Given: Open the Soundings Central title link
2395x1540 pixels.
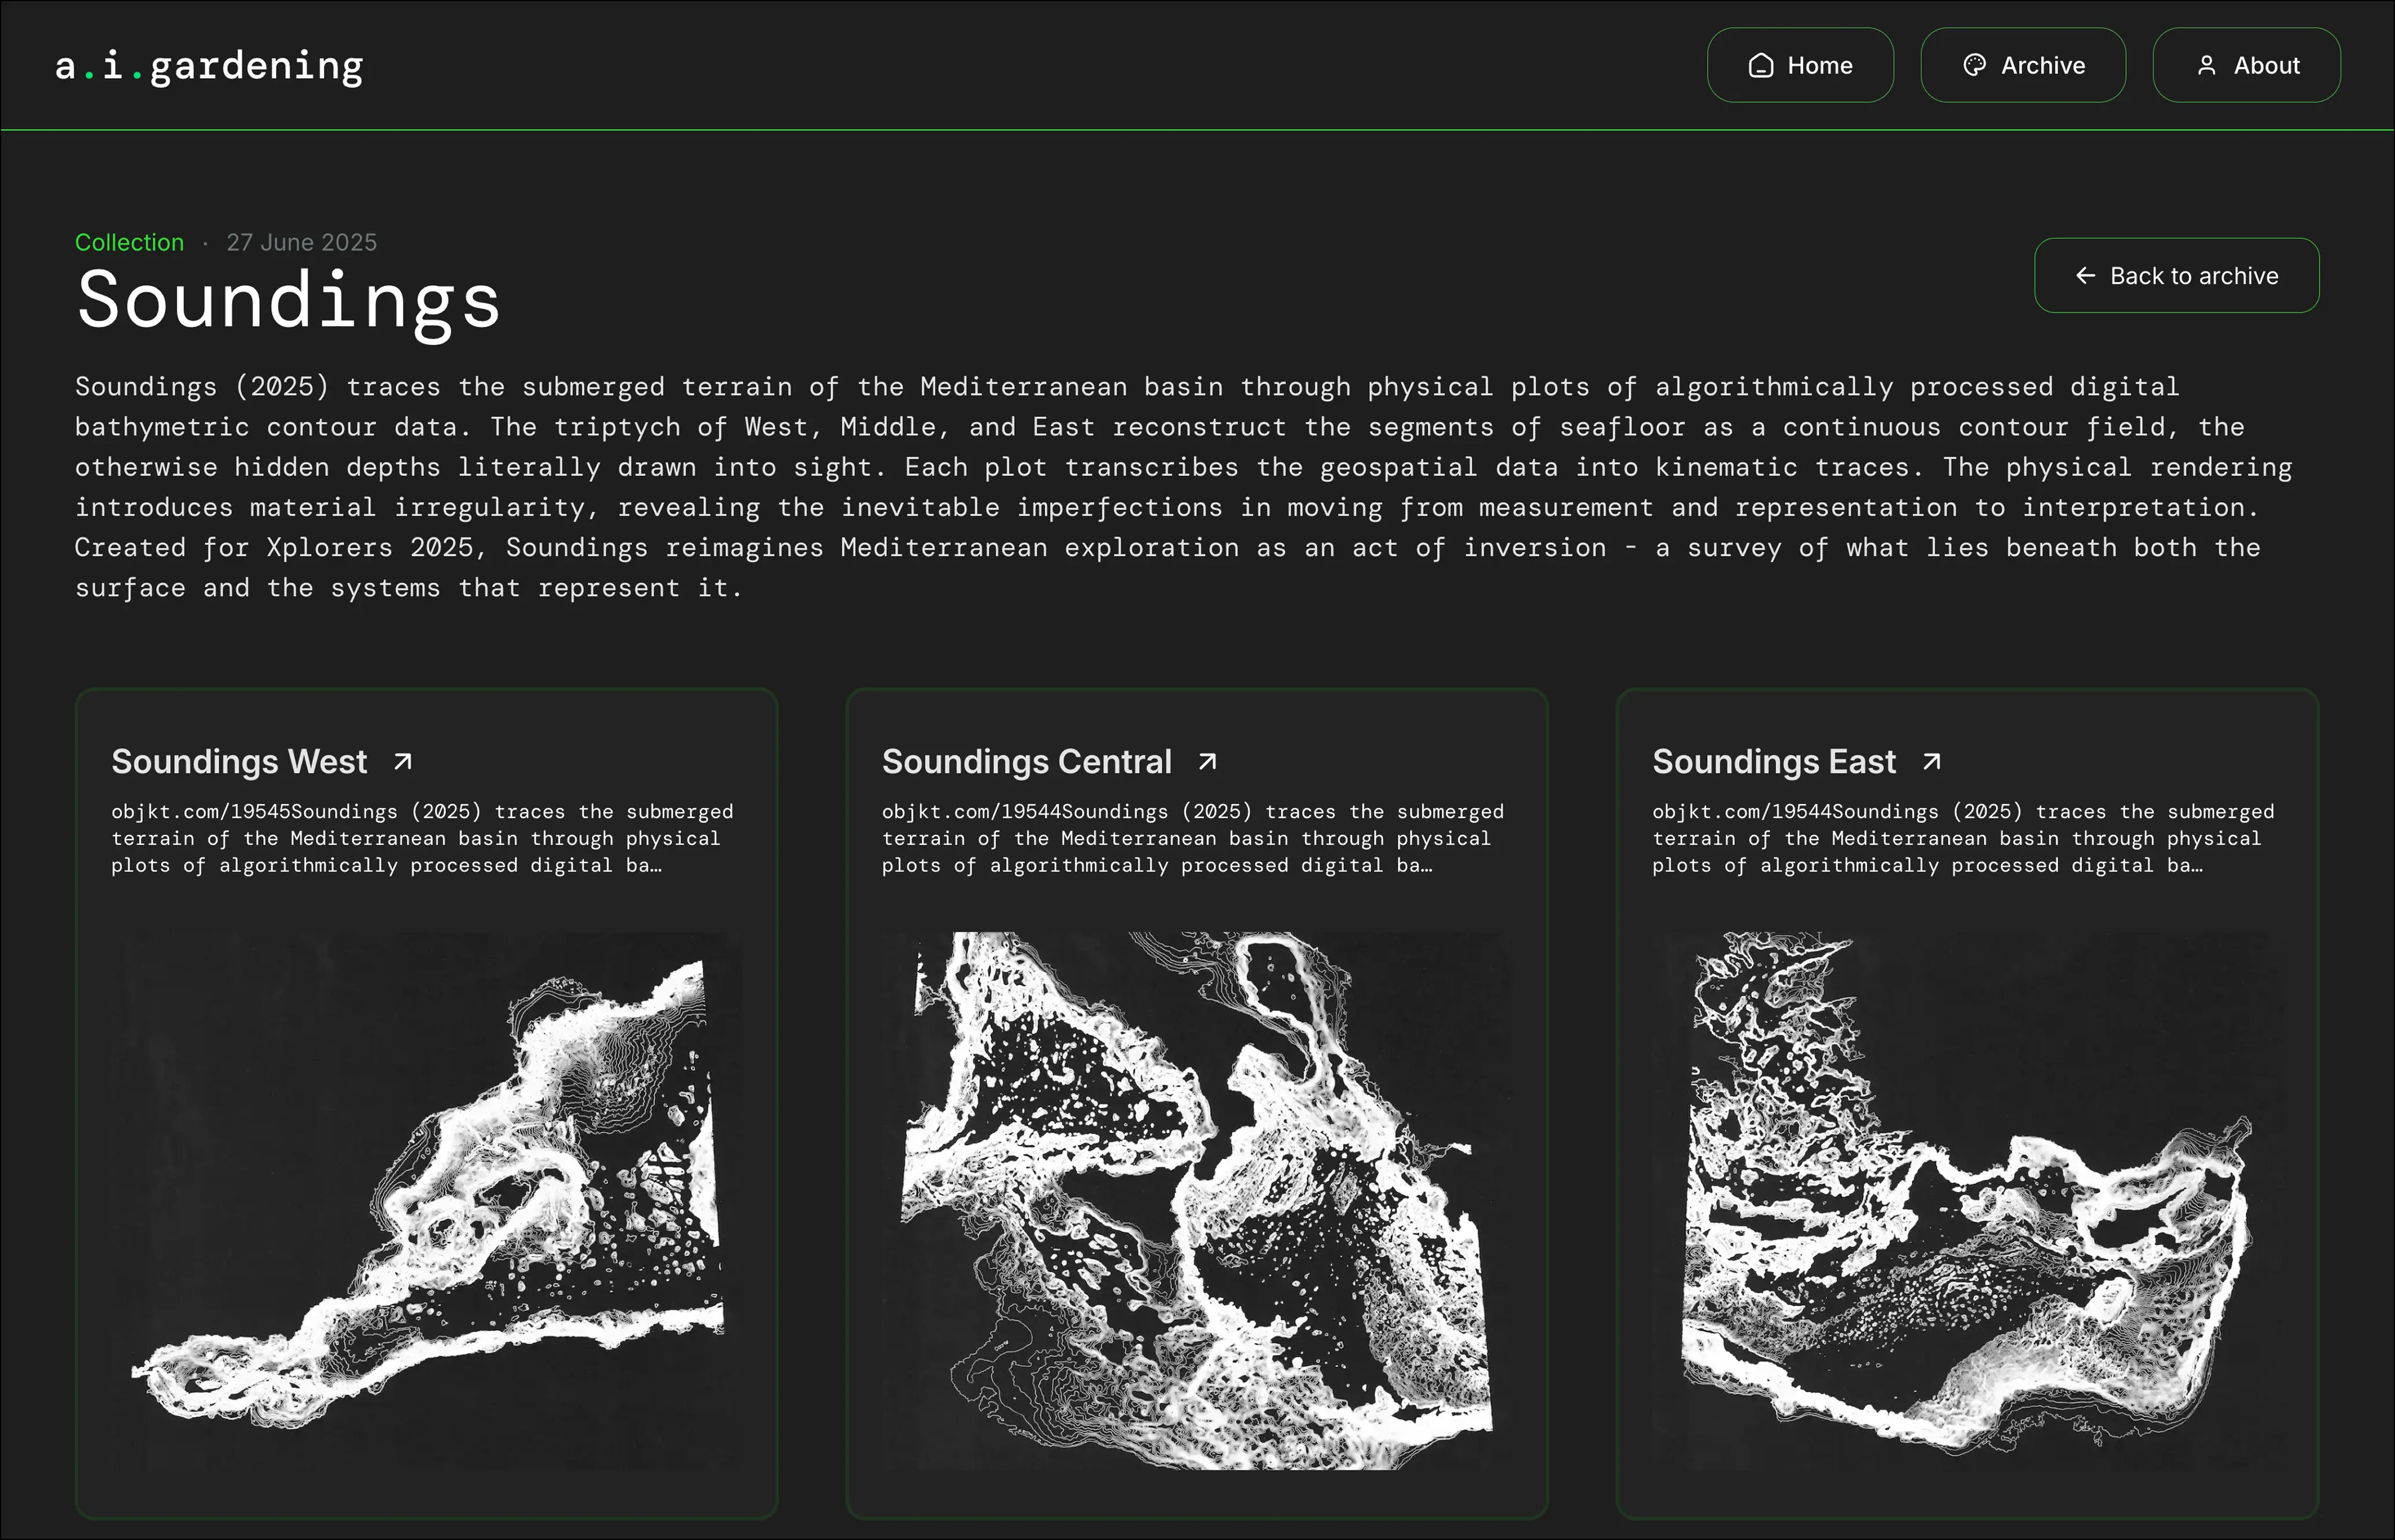Looking at the screenshot, I should (1026, 762).
